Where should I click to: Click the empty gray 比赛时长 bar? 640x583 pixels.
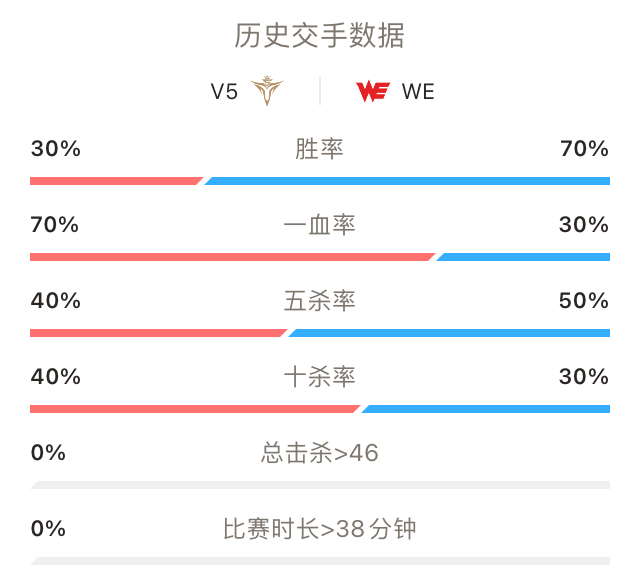pos(320,561)
